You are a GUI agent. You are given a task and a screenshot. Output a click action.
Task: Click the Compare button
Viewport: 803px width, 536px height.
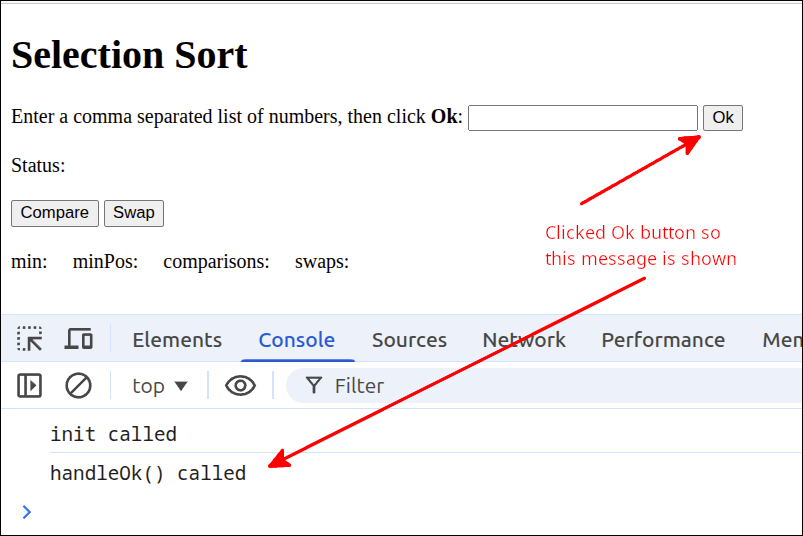[55, 213]
